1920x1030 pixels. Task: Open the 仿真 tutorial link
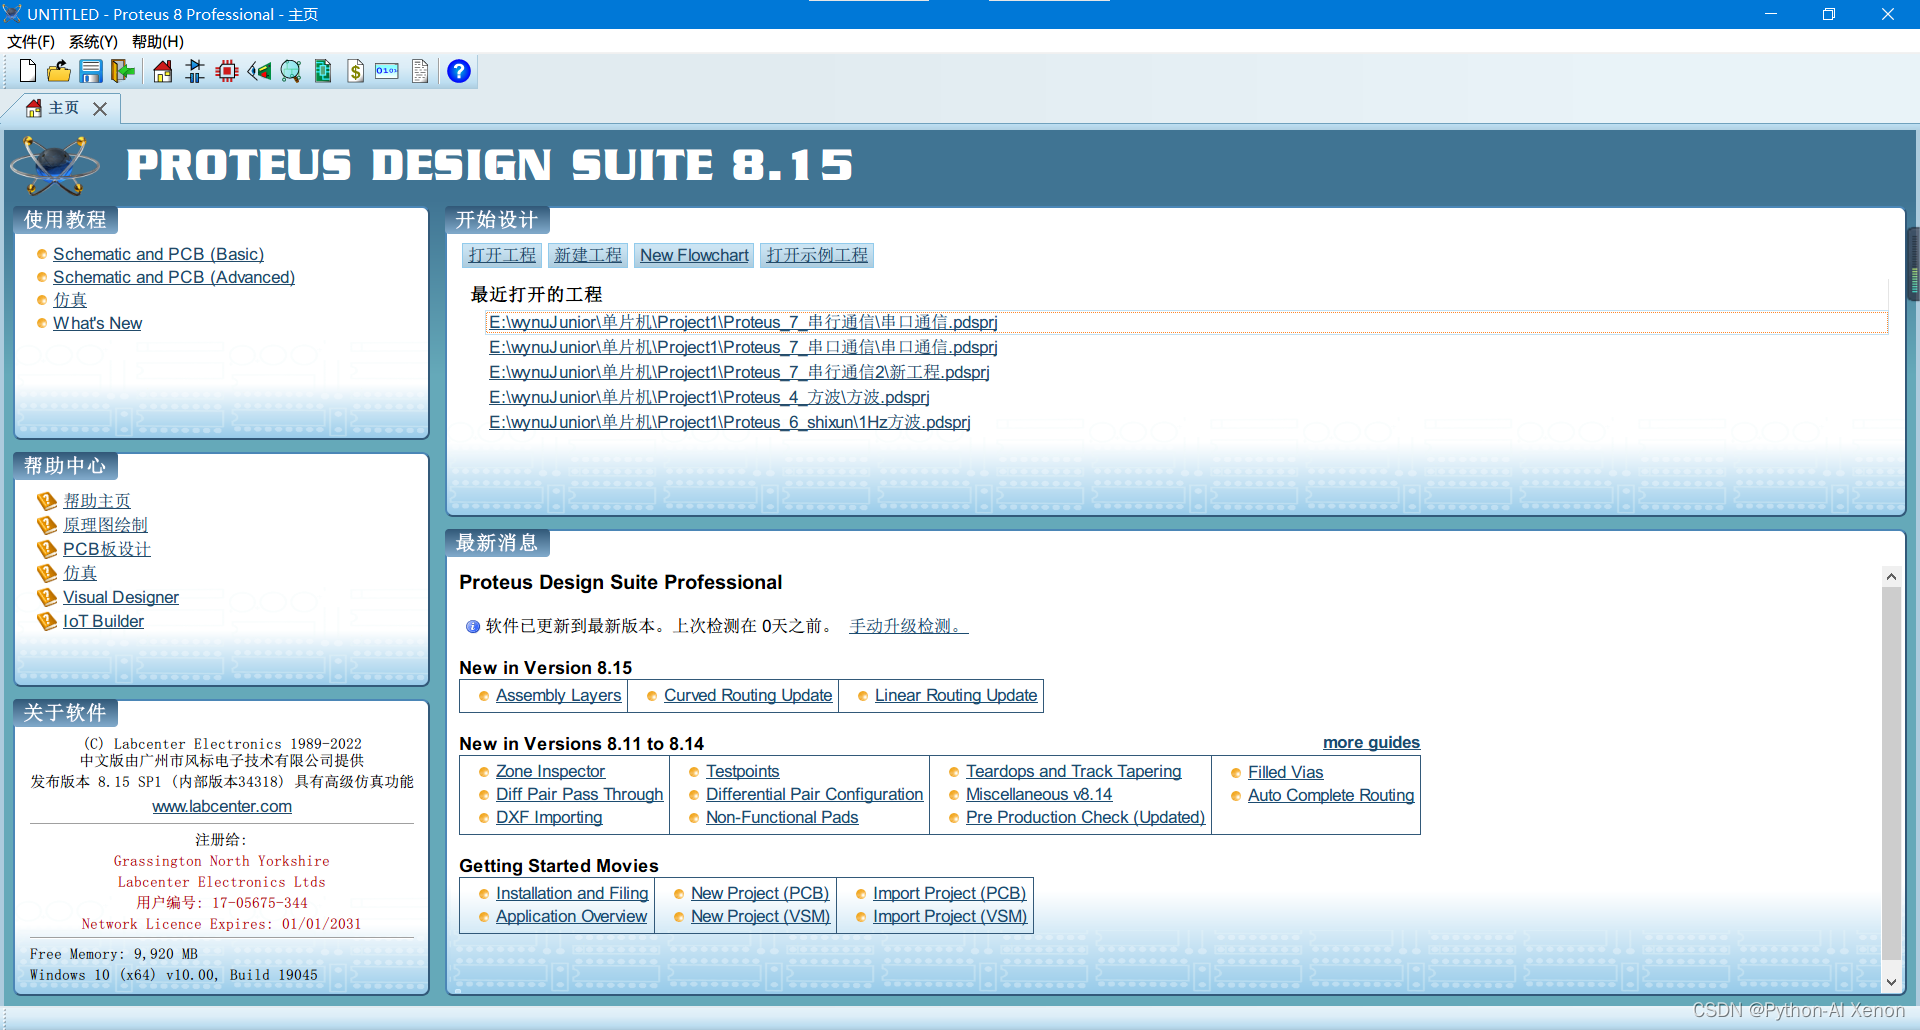pyautogui.click(x=70, y=300)
